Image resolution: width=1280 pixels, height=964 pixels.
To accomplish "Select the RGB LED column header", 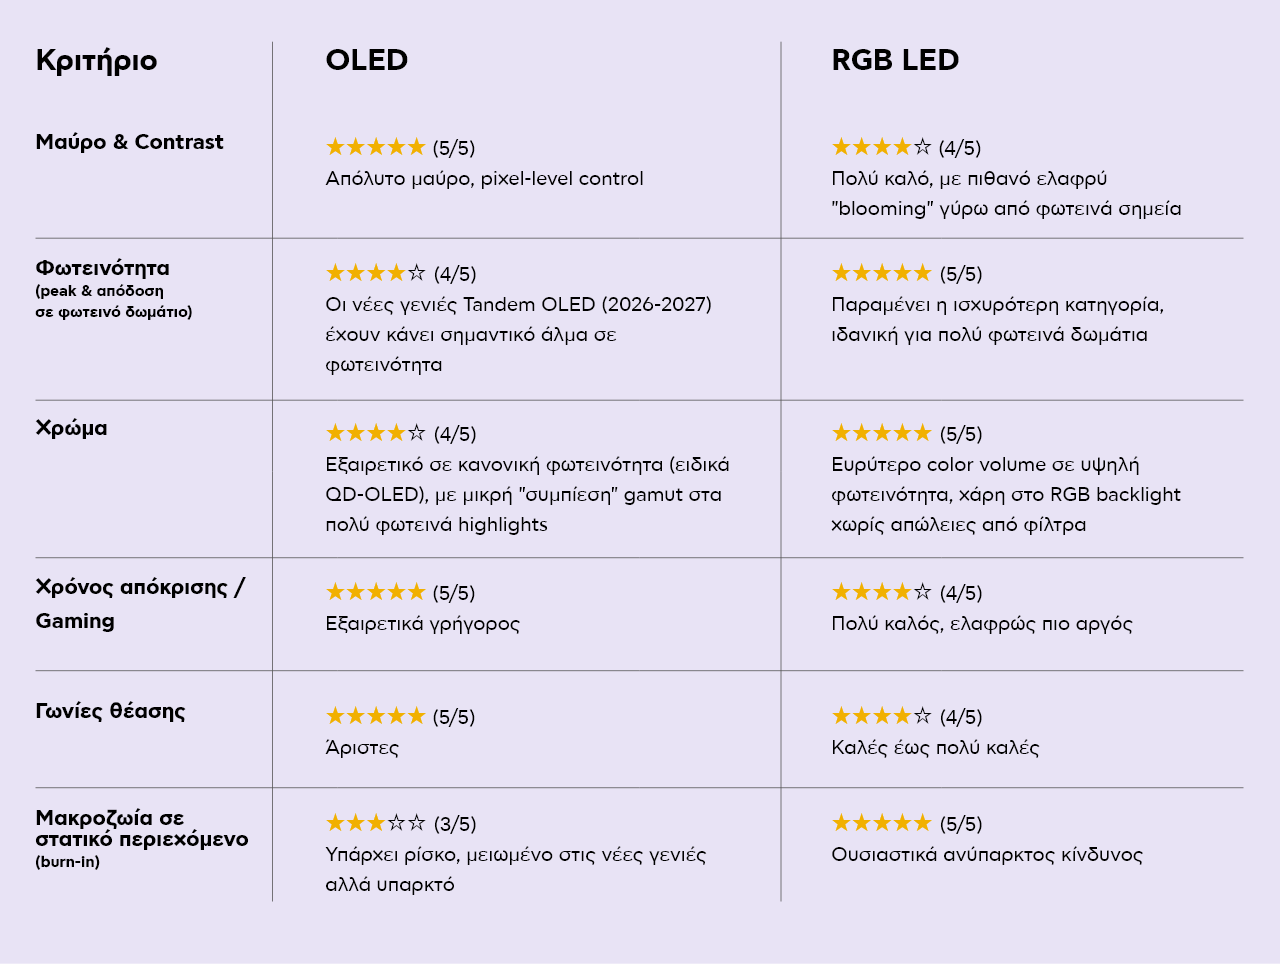I will tap(895, 60).
